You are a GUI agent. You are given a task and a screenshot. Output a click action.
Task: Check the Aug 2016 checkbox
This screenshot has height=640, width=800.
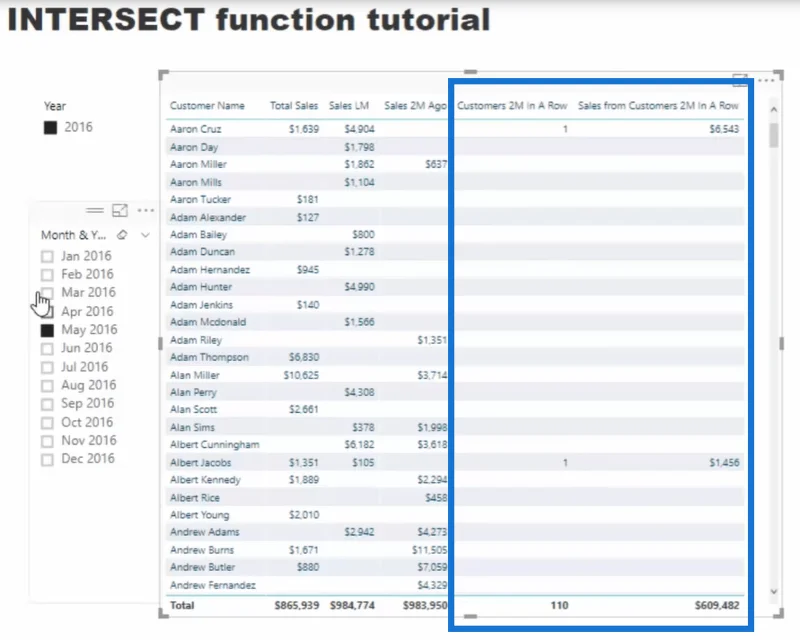(x=47, y=385)
